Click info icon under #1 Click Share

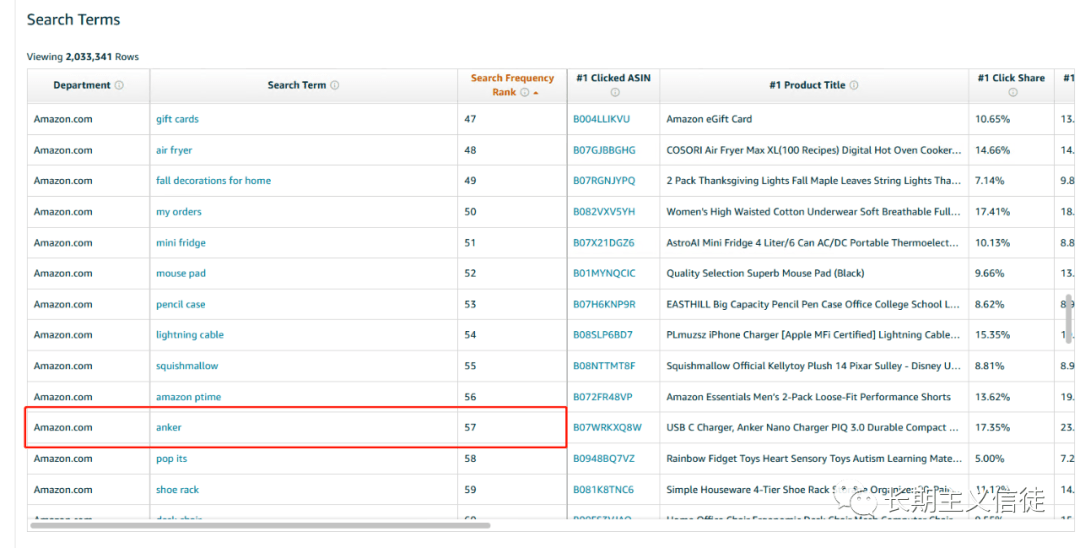pos(1012,92)
